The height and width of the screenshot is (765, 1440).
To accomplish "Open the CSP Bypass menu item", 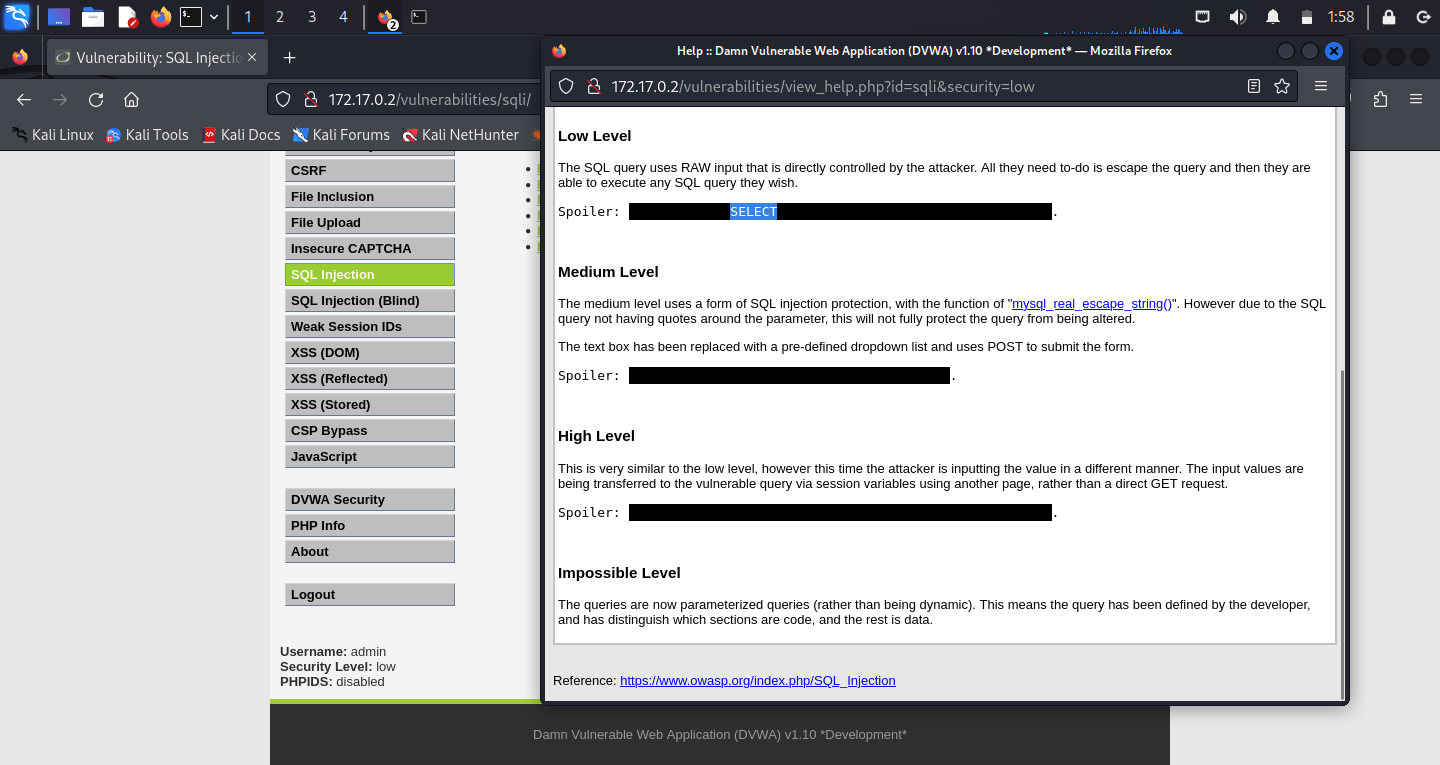I will 370,431.
